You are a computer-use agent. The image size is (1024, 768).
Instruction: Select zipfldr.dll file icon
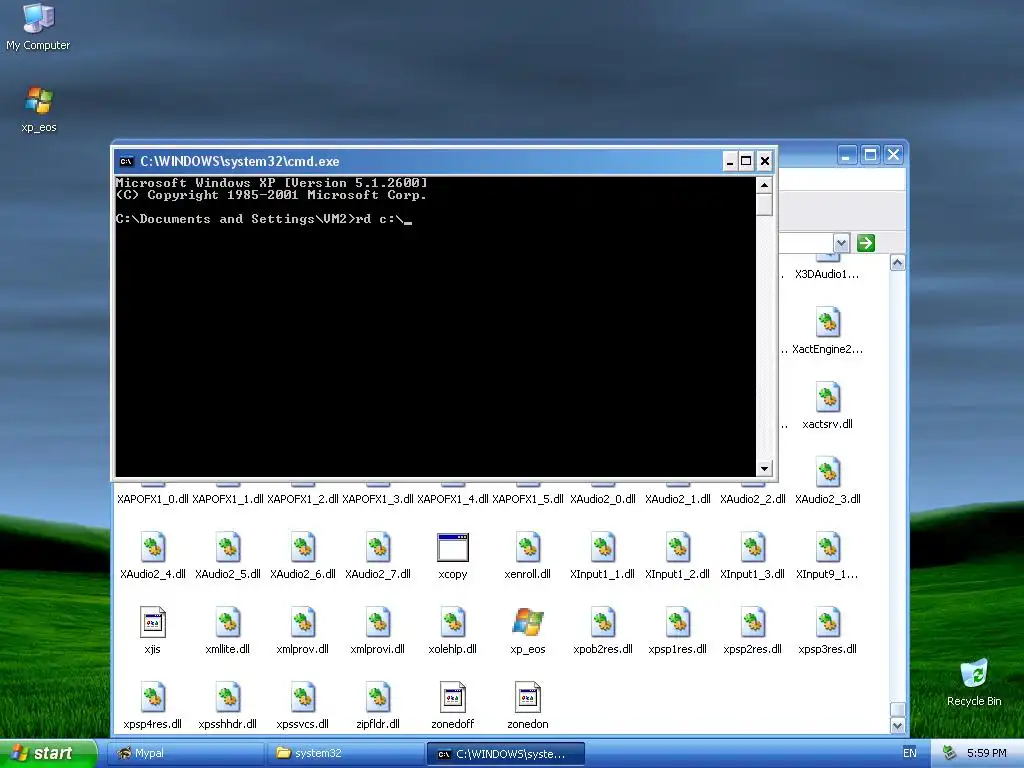coord(378,697)
